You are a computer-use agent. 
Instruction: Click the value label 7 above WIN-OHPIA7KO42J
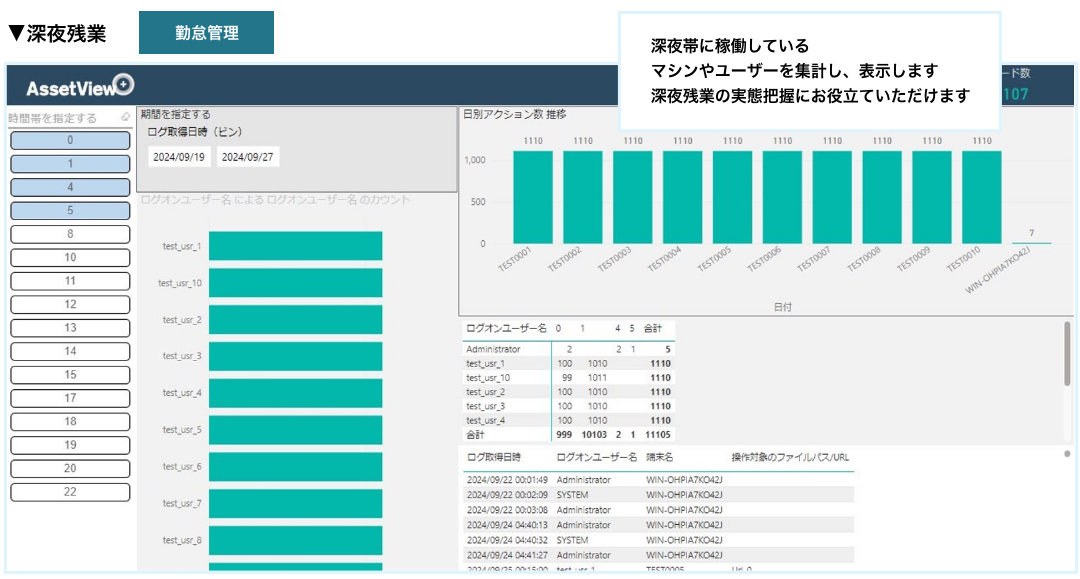1032,233
